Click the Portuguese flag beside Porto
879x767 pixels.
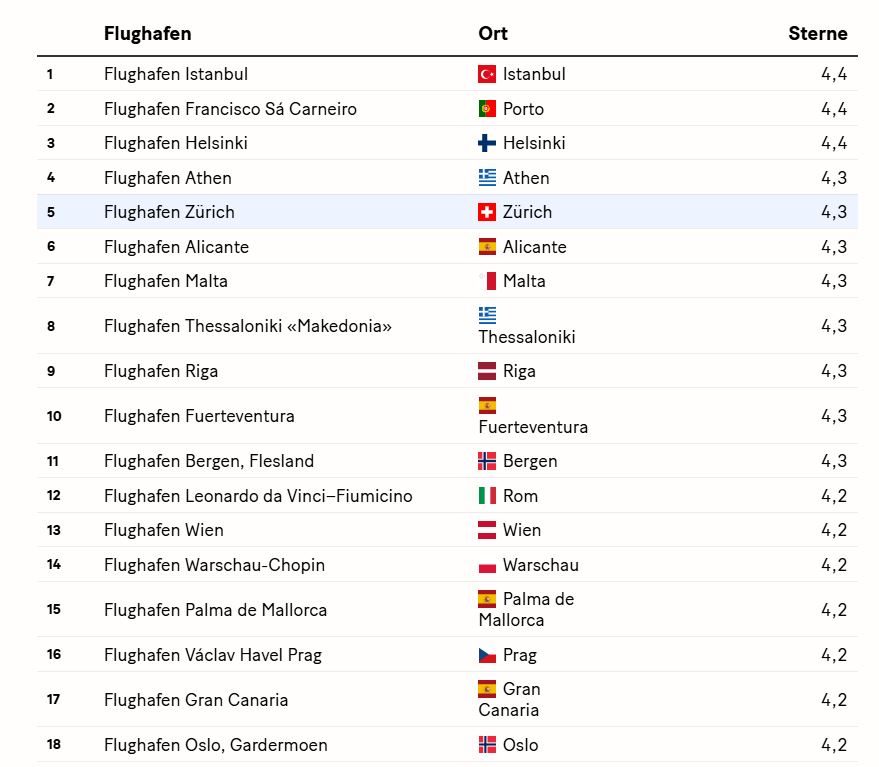pyautogui.click(x=487, y=109)
